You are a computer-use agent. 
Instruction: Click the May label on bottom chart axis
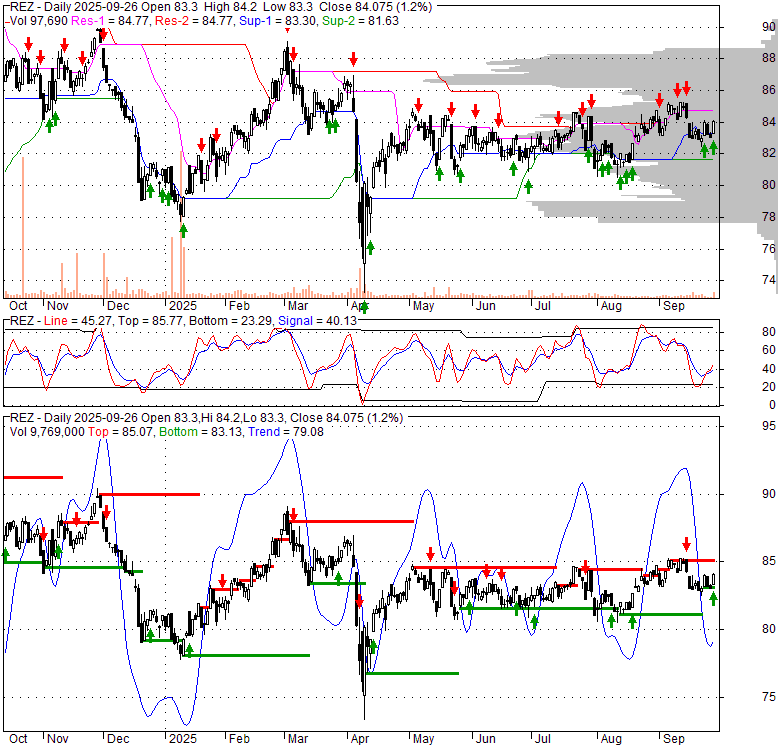click(x=423, y=739)
